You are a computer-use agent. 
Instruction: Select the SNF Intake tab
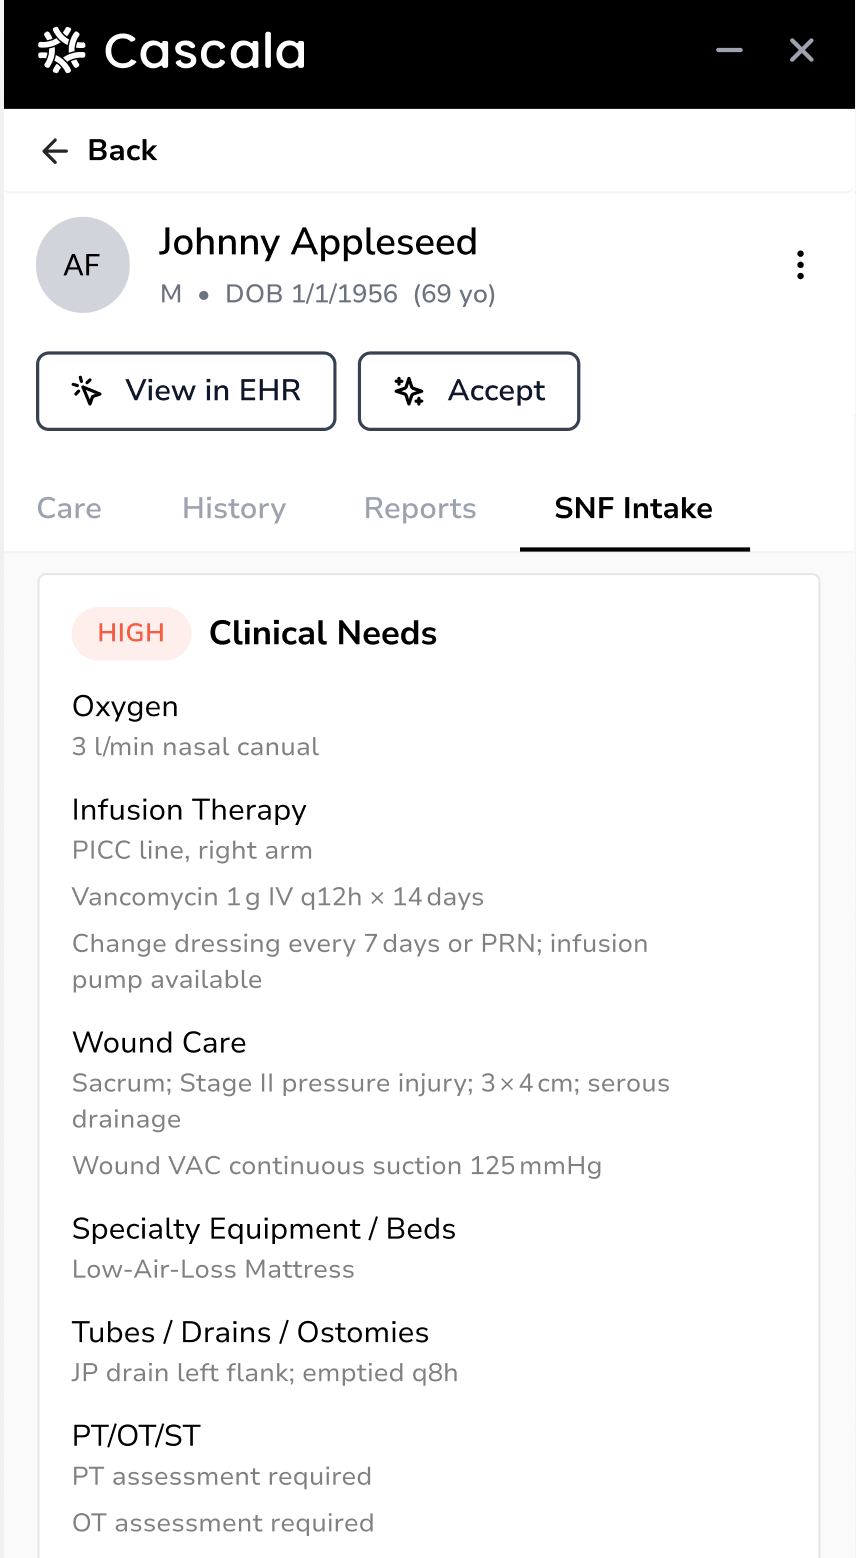633,508
